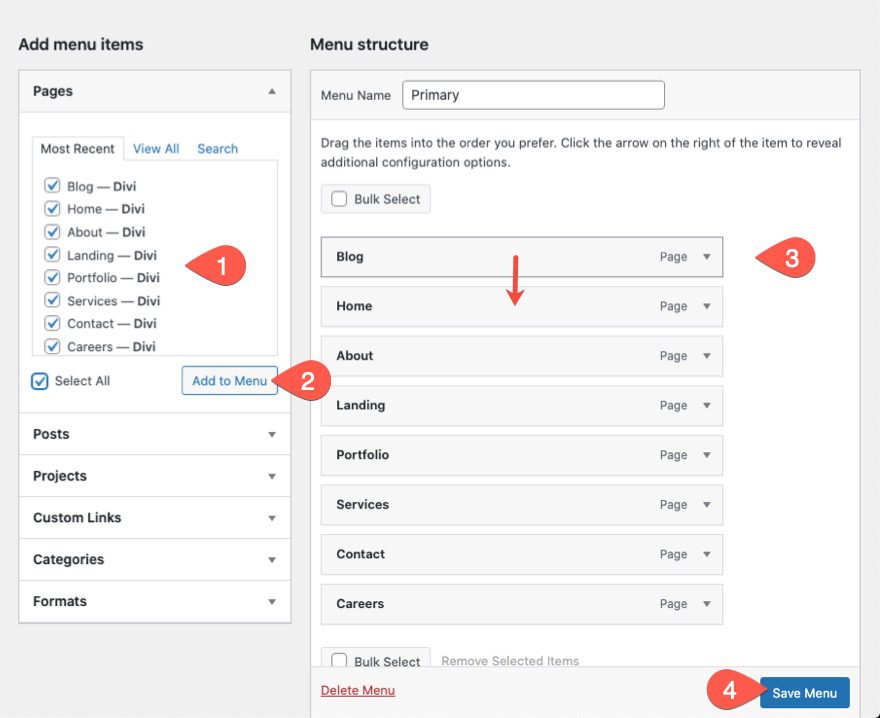Image resolution: width=880 pixels, height=718 pixels.
Task: Uncheck the Select All checkbox
Action: tap(38, 381)
